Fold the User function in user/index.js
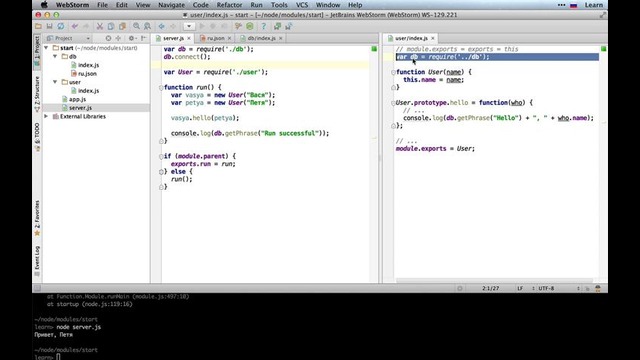Image resolution: width=640 pixels, height=360 pixels. click(393, 72)
